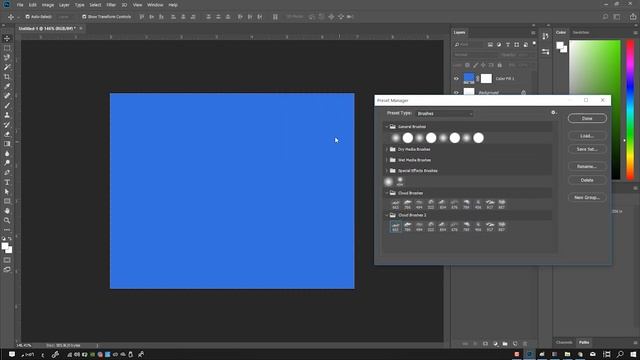Viewport: 640px width, 360px height.
Task: Select the History Brush tool
Action: [7, 125]
